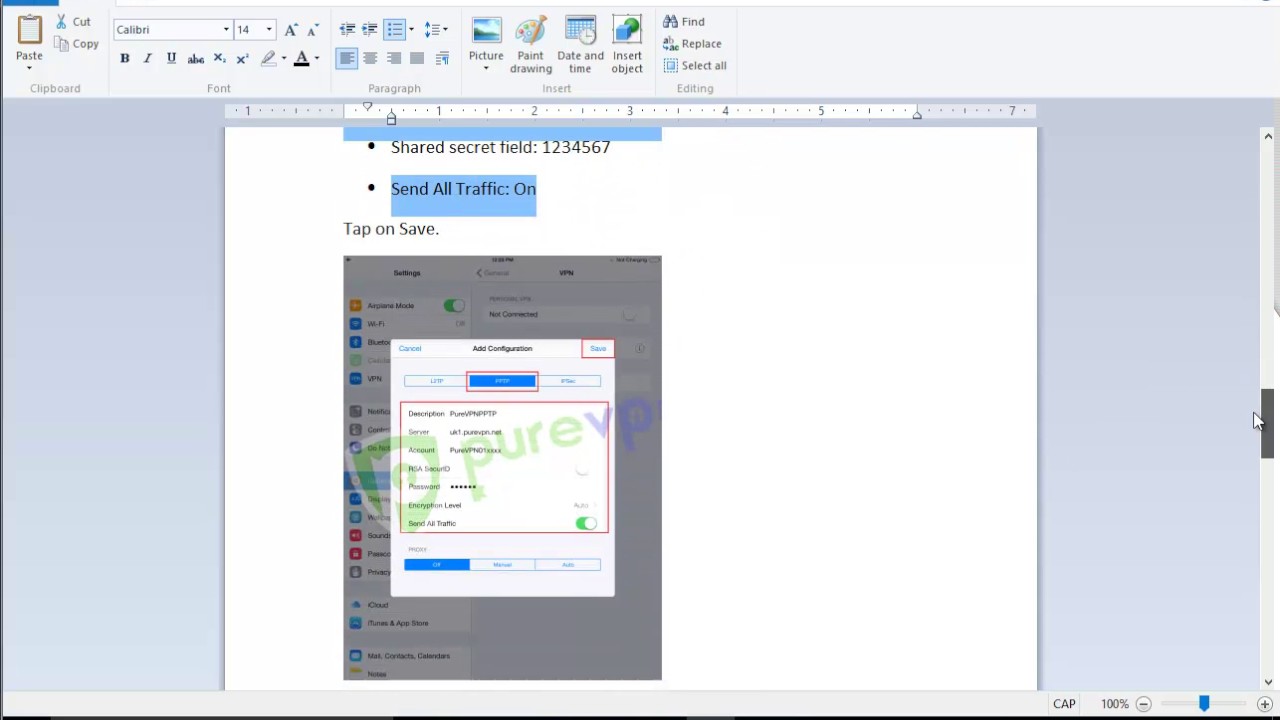
Task: Click the embedded VPN configuration screenshot
Action: pyautogui.click(x=502, y=468)
